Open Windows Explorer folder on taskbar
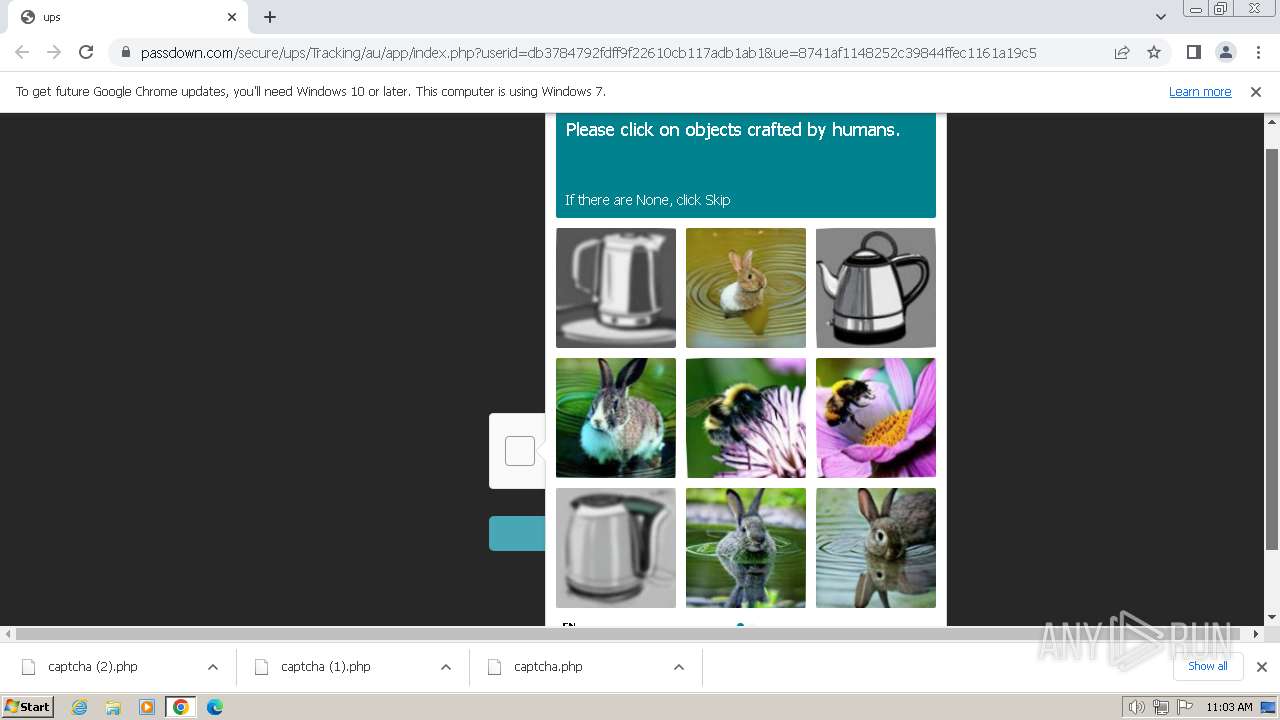 pos(113,707)
